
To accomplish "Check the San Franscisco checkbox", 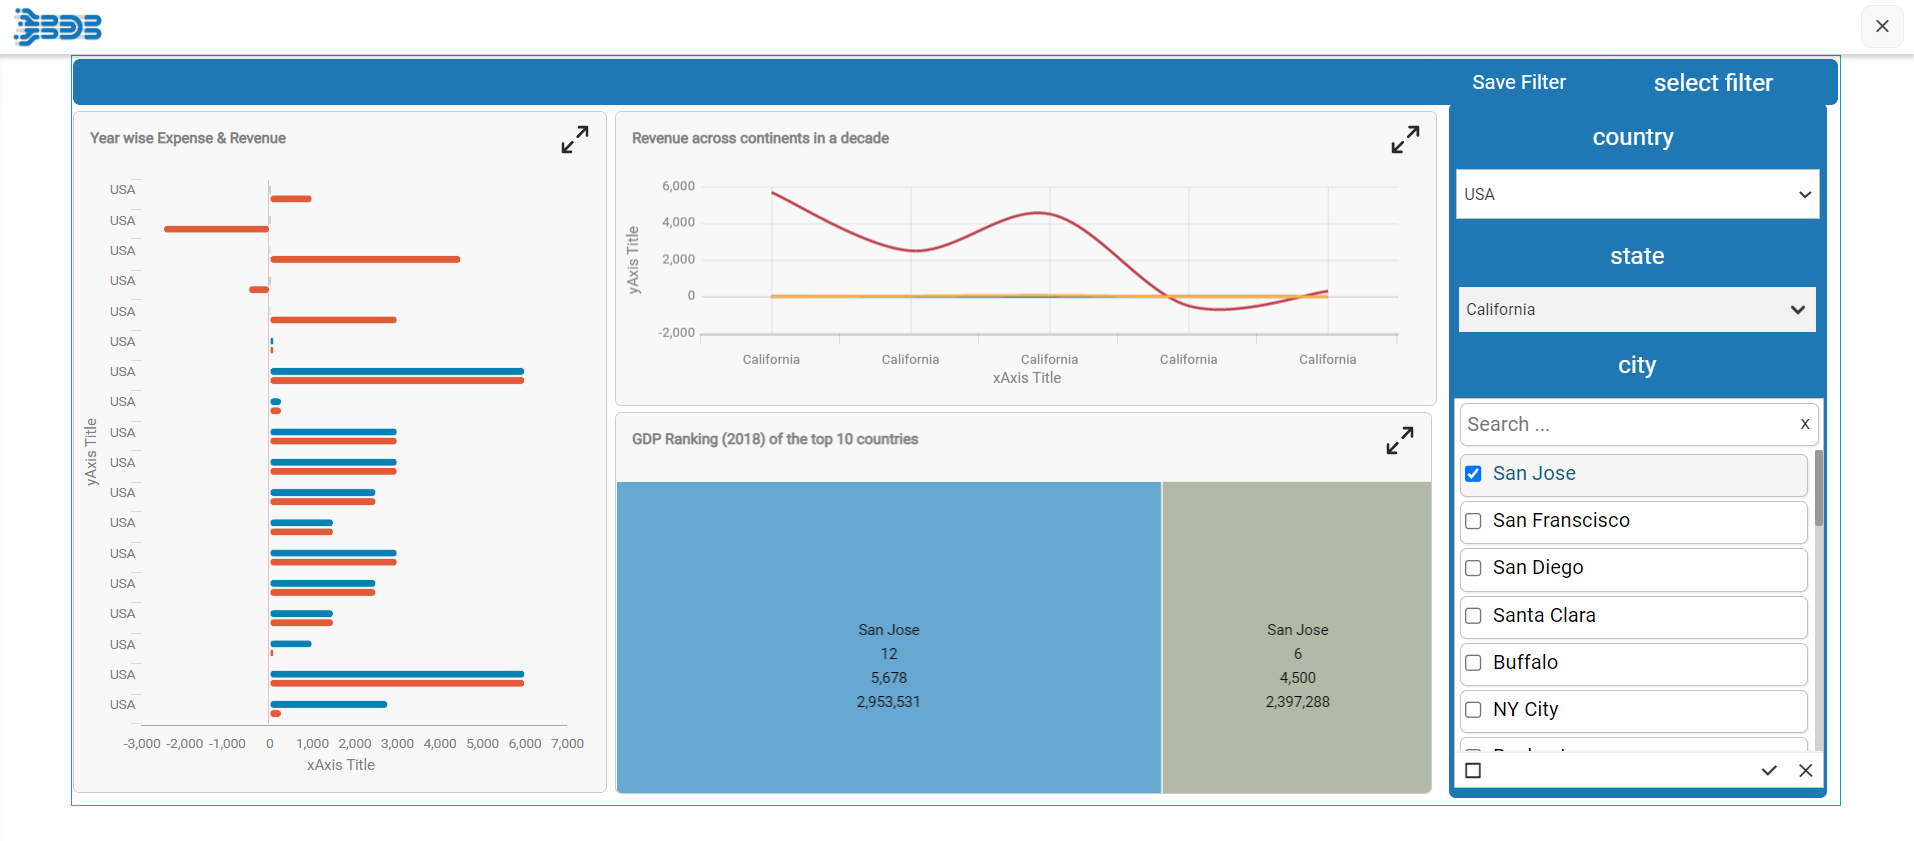I will click(1473, 521).
